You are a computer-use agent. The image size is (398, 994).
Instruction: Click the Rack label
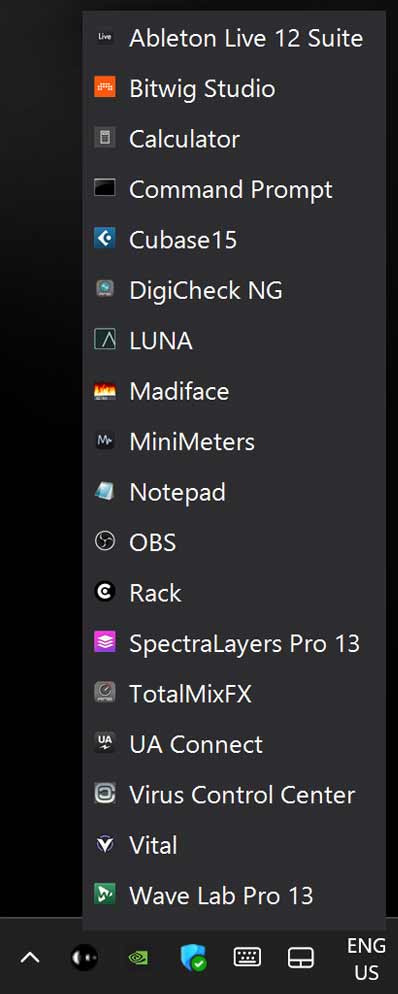pos(155,593)
